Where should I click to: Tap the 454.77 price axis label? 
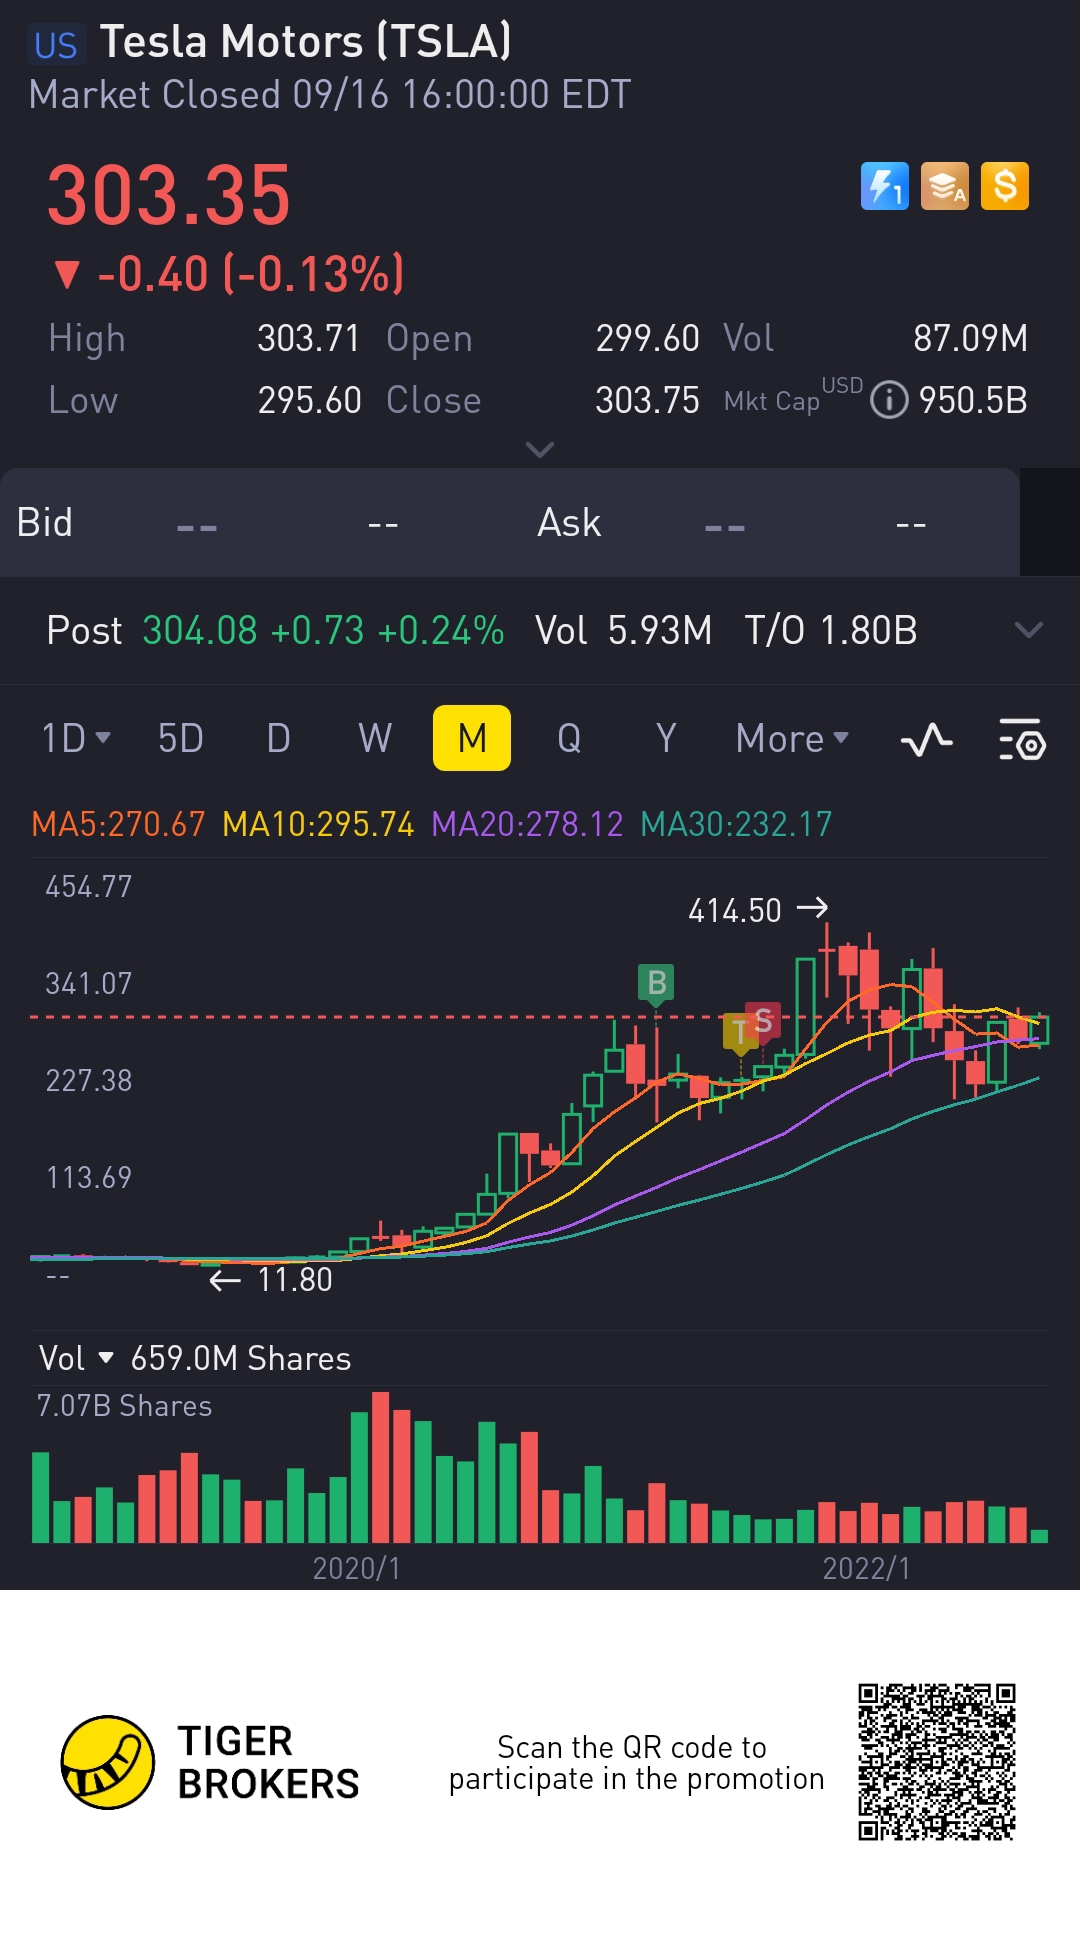(88, 886)
